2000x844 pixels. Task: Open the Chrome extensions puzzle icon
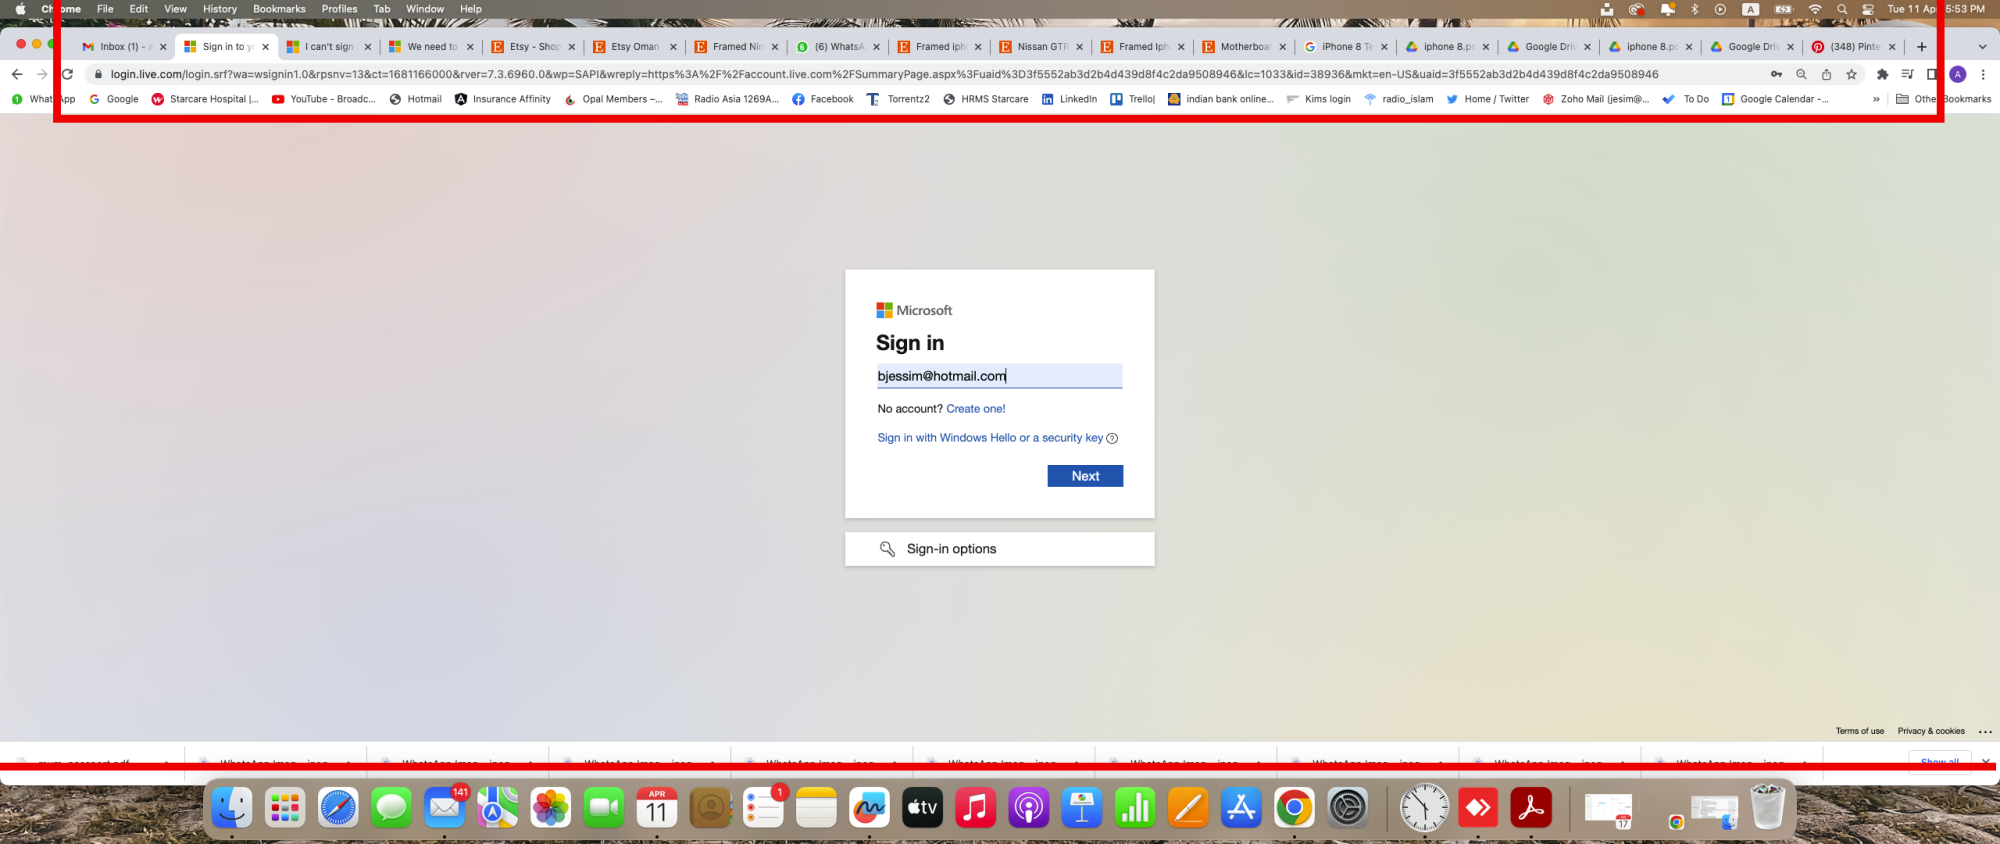[1882, 74]
